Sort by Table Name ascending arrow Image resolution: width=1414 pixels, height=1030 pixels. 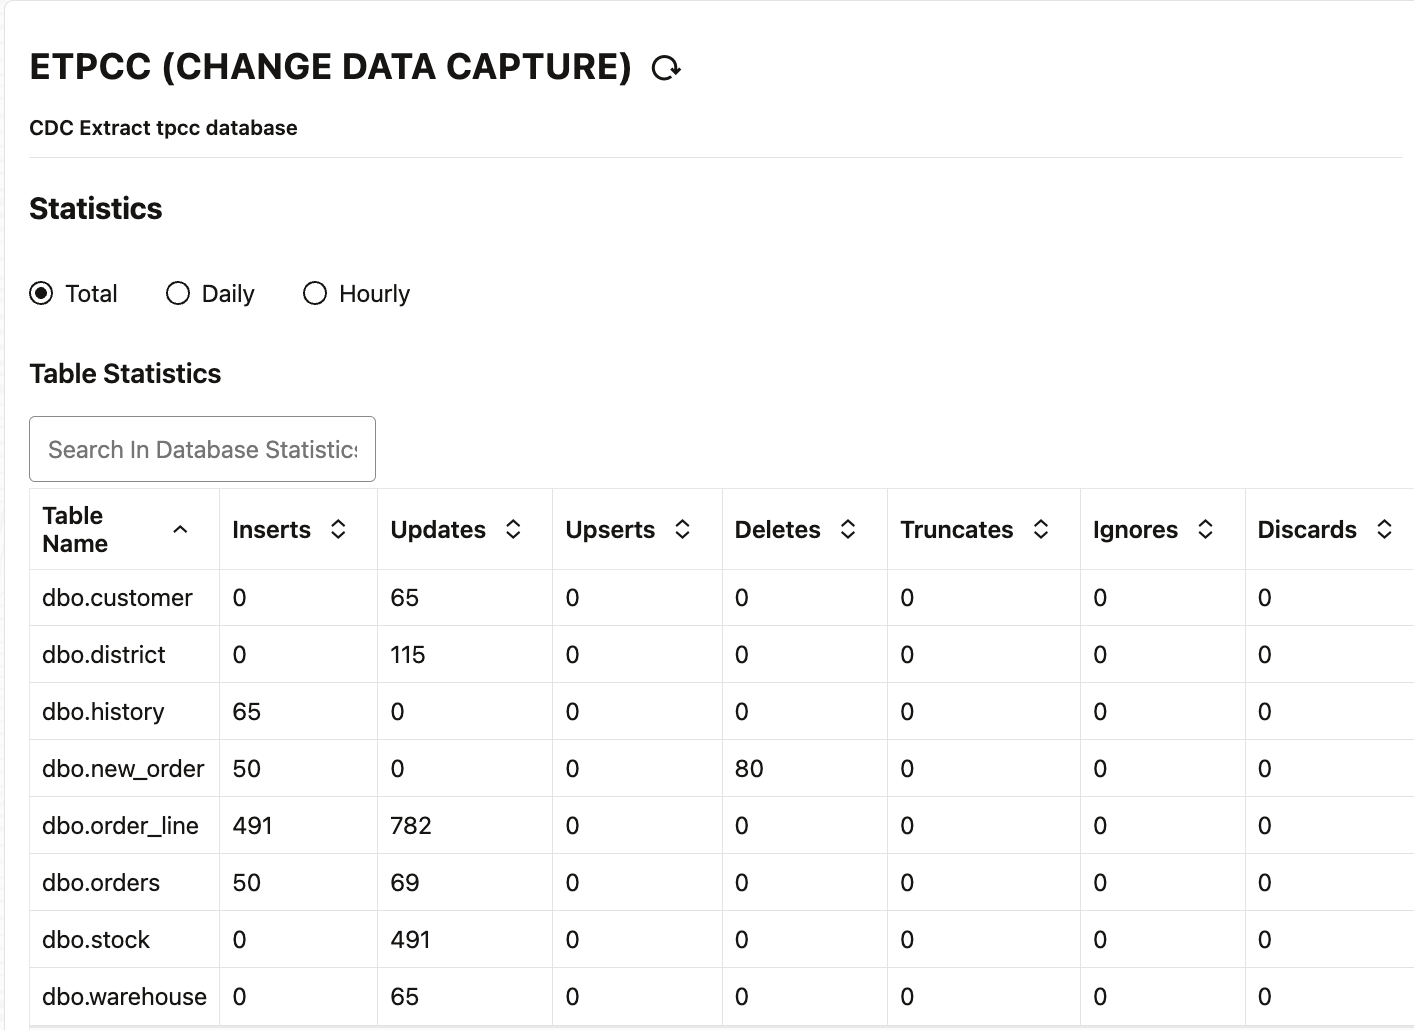tap(180, 530)
